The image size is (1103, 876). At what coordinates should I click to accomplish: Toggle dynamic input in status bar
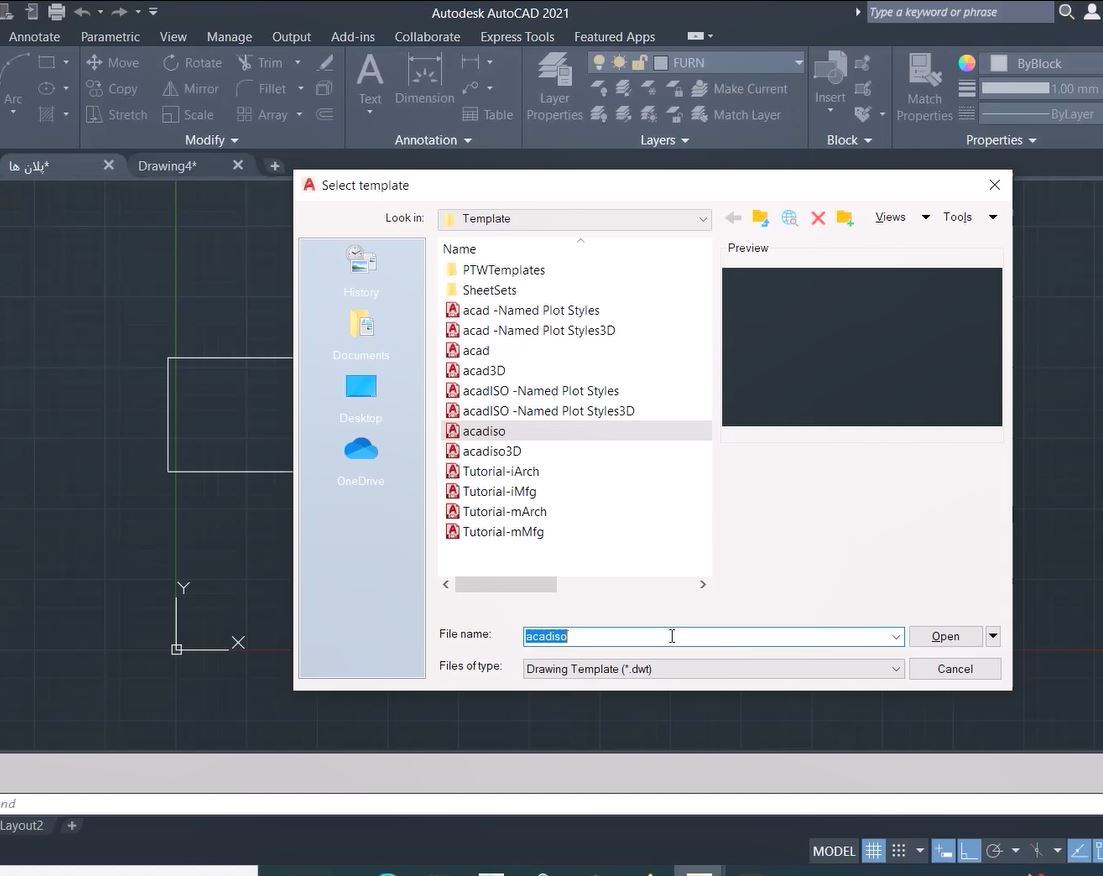pyautogui.click(x=943, y=851)
